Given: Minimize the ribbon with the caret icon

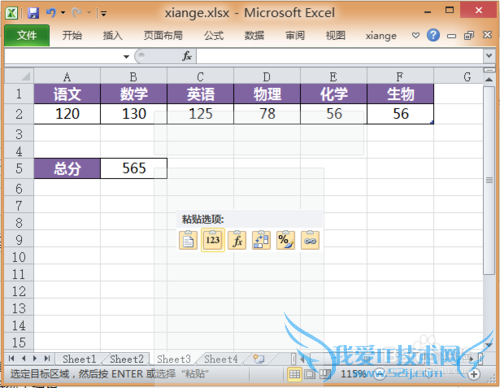Looking at the screenshot, I should pyautogui.click(x=415, y=35).
